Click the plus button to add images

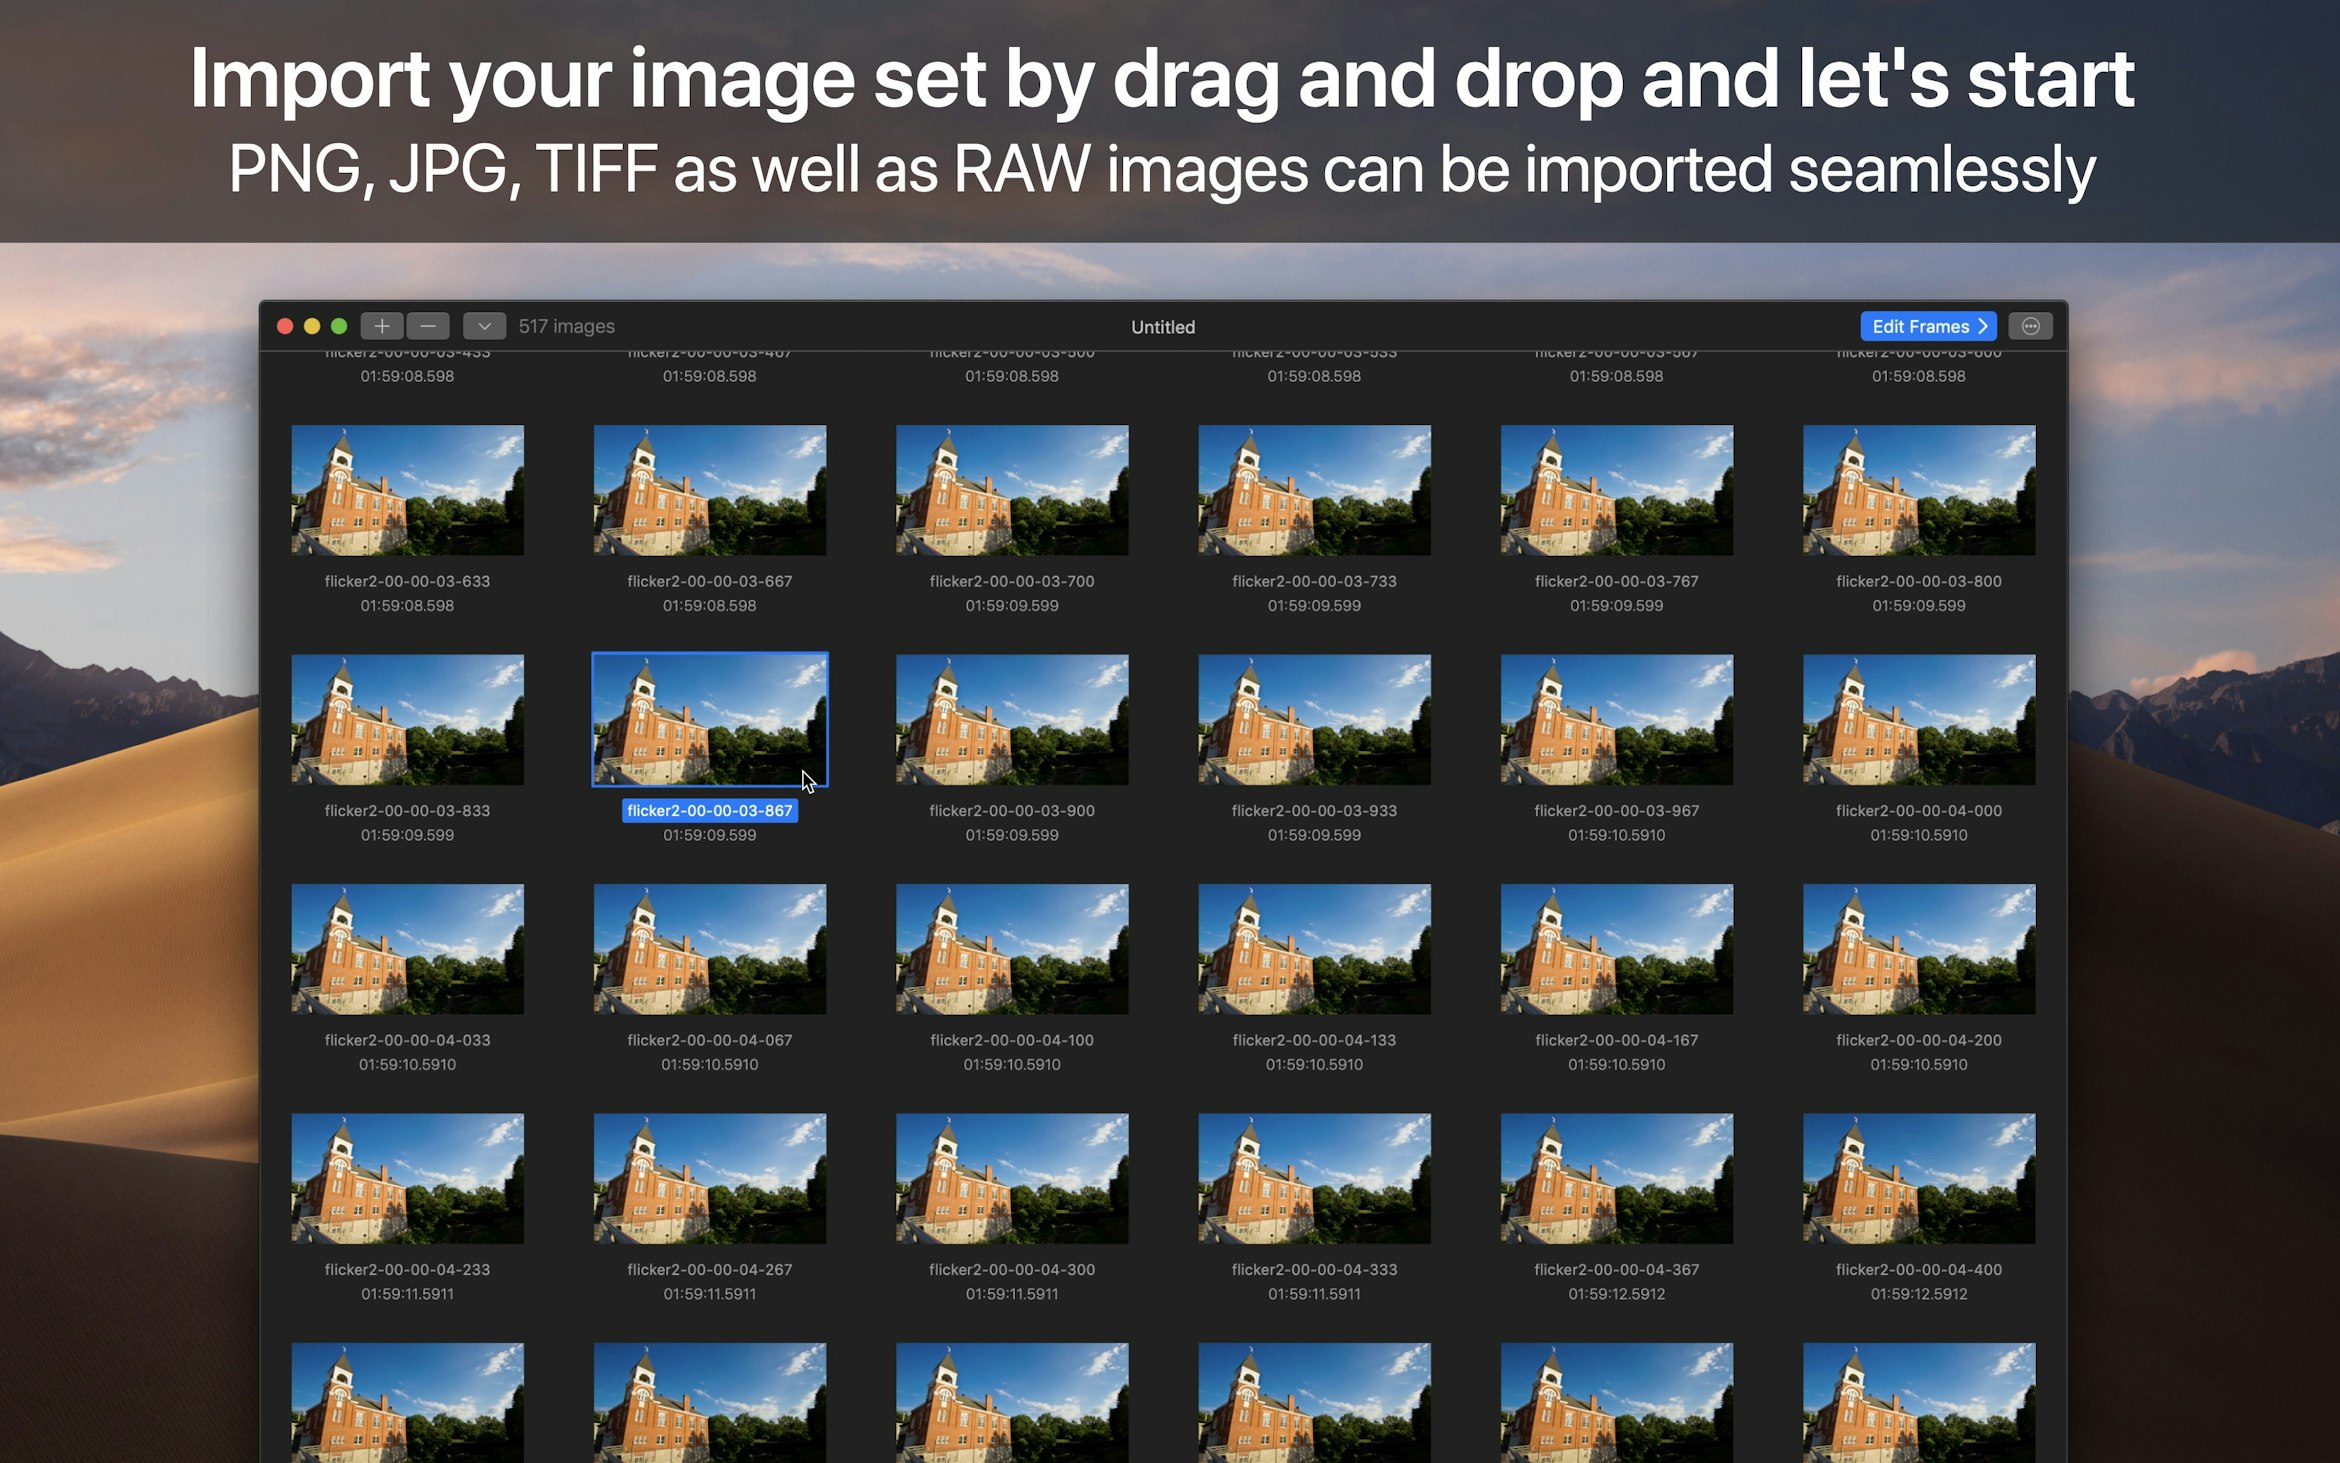pyautogui.click(x=382, y=326)
